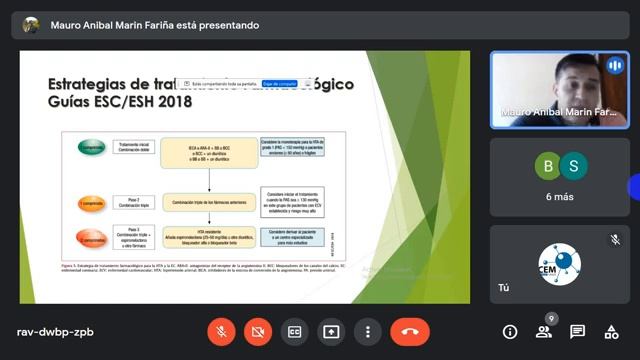Screen dimensions: 640x360
Task: Hang up with the red leave call button
Action: pyautogui.click(x=410, y=332)
